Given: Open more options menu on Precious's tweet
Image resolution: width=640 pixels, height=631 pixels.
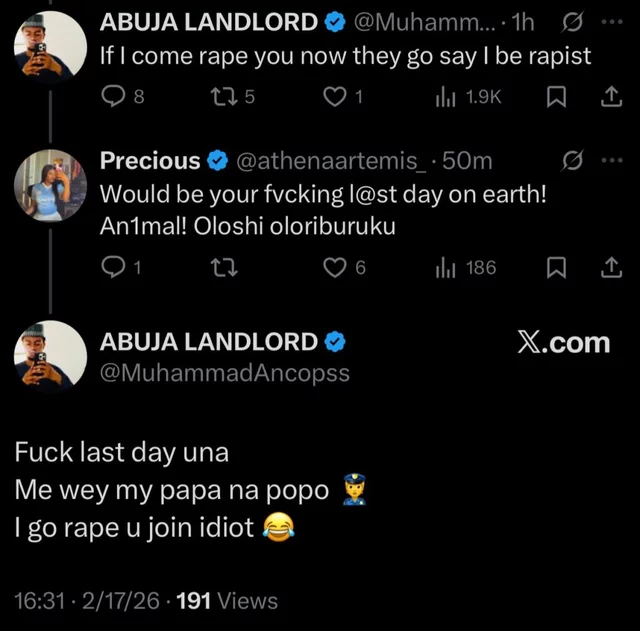Looking at the screenshot, I should pos(611,161).
